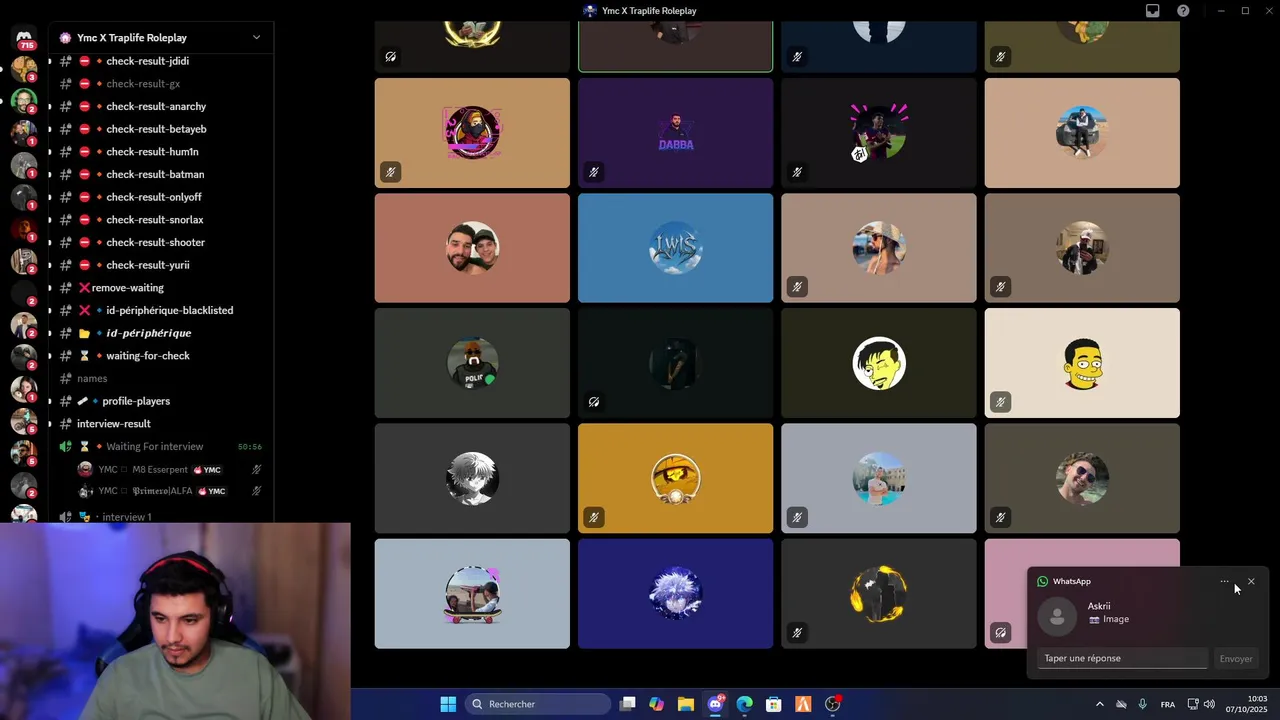Select the DABBA participant tile
The height and width of the screenshot is (720, 1280).
click(x=675, y=133)
